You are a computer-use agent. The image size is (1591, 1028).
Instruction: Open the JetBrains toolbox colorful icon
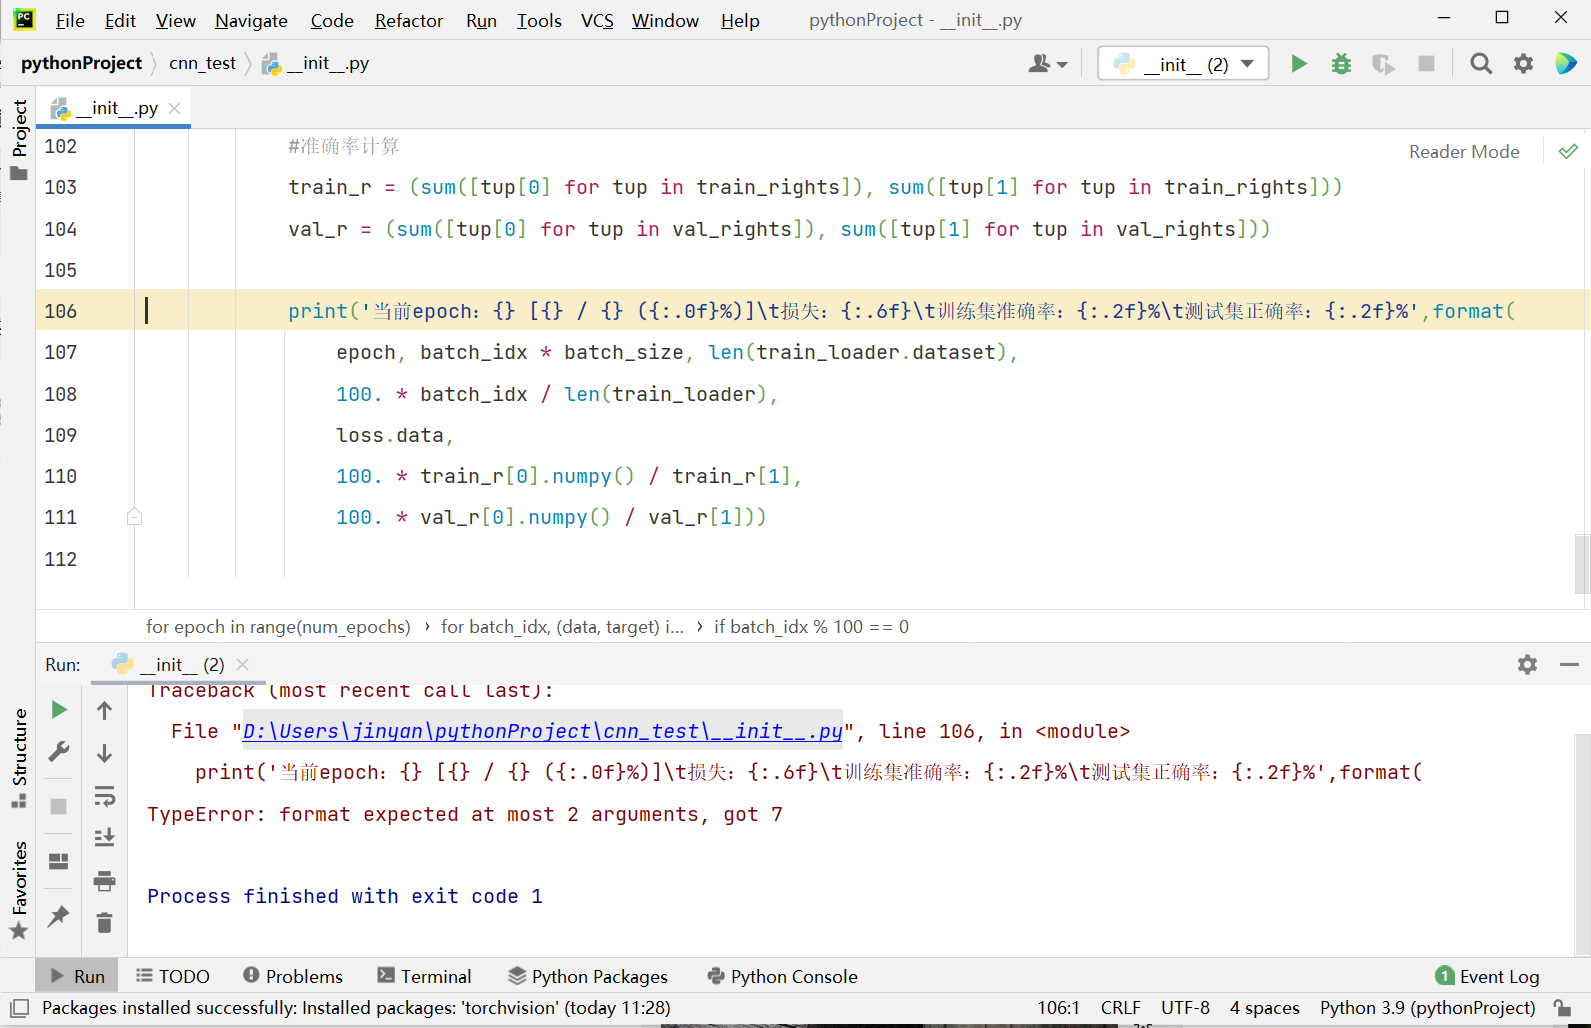coord(1565,63)
